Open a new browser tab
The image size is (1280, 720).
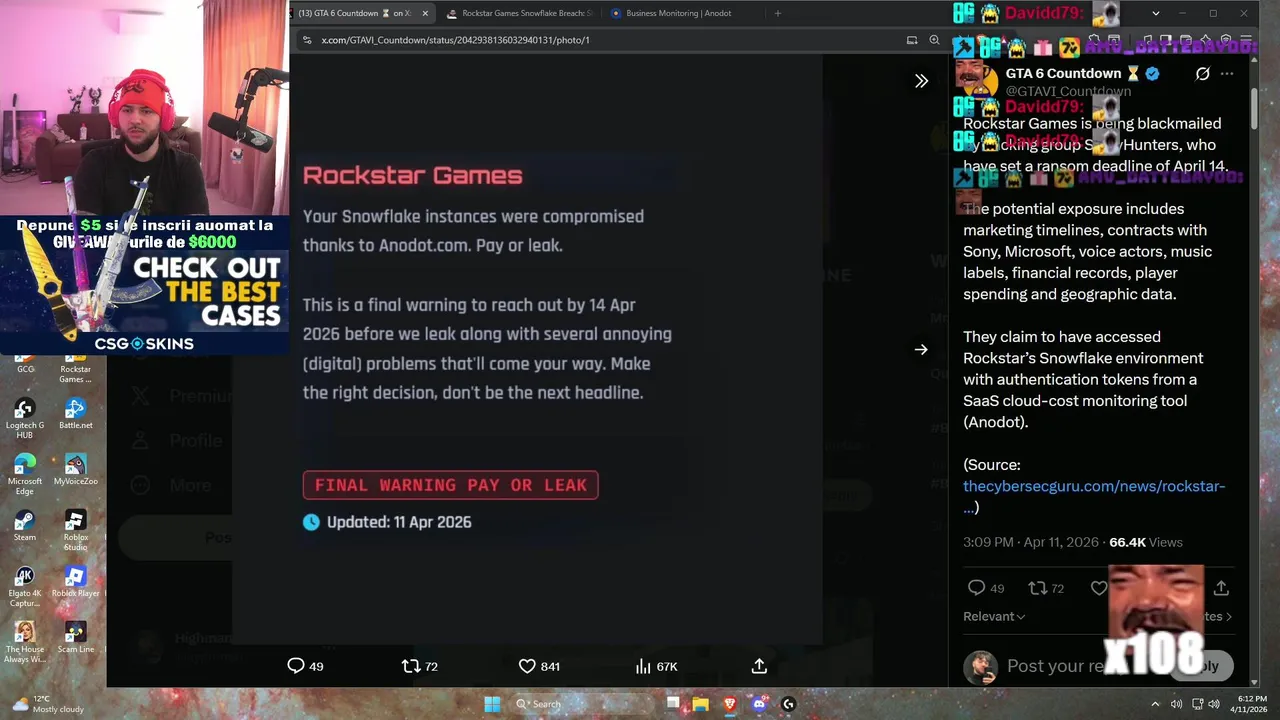coord(778,13)
